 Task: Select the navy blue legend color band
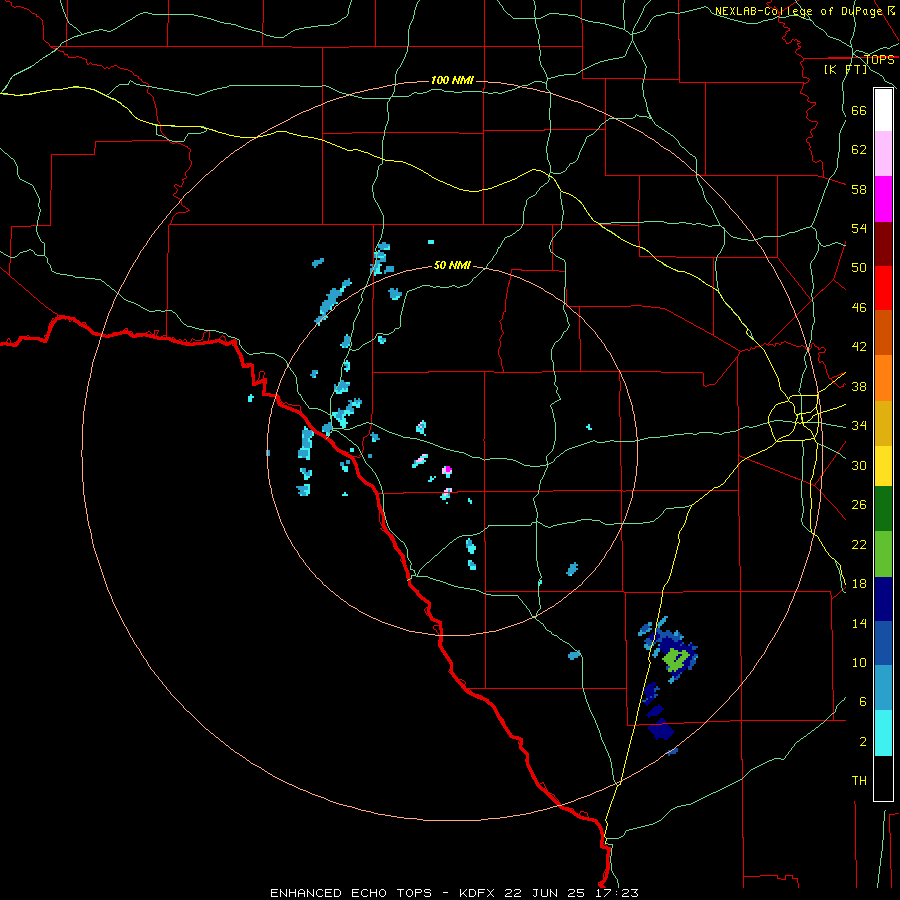(883, 599)
